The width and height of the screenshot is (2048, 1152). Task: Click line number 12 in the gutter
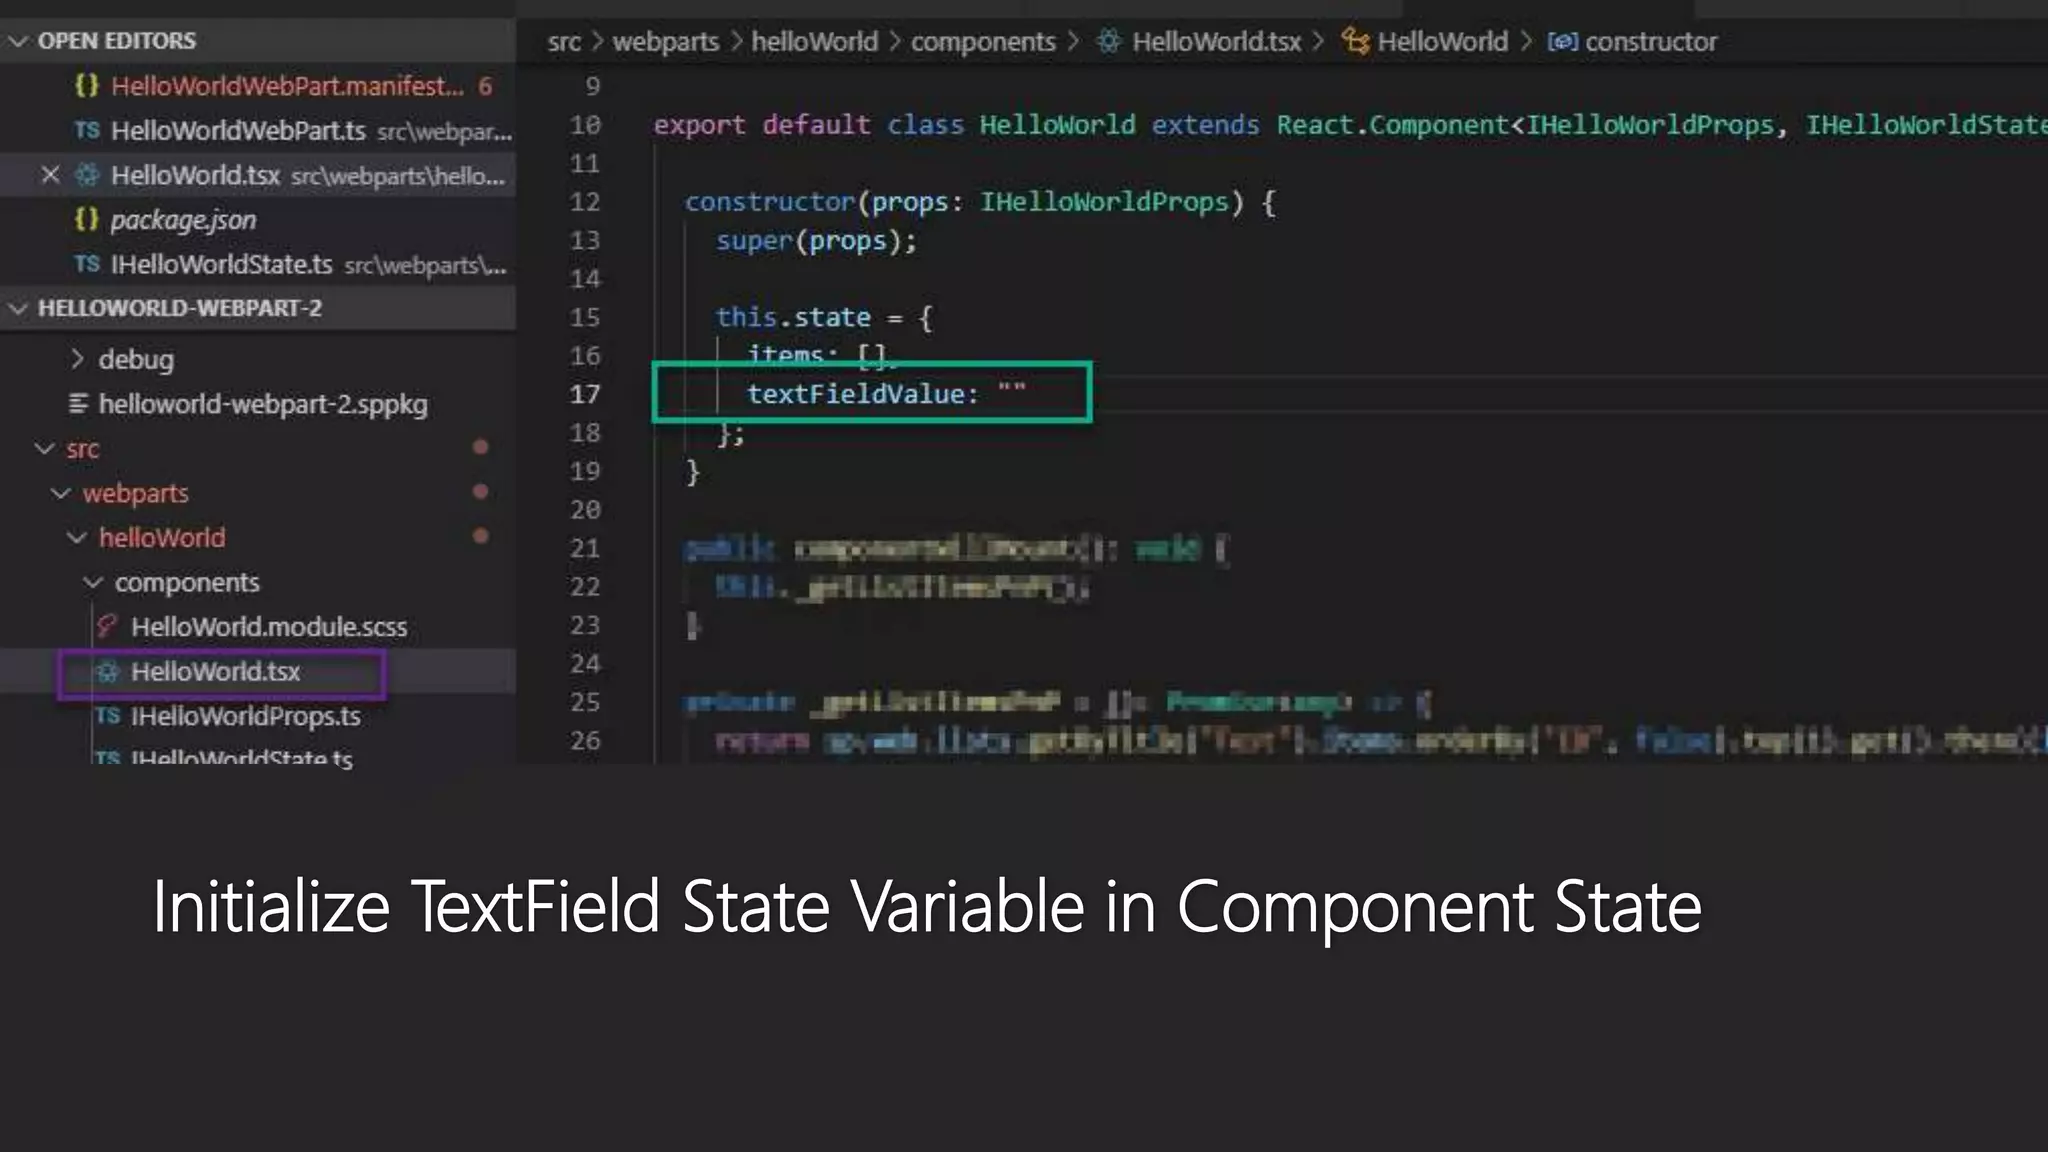click(585, 202)
